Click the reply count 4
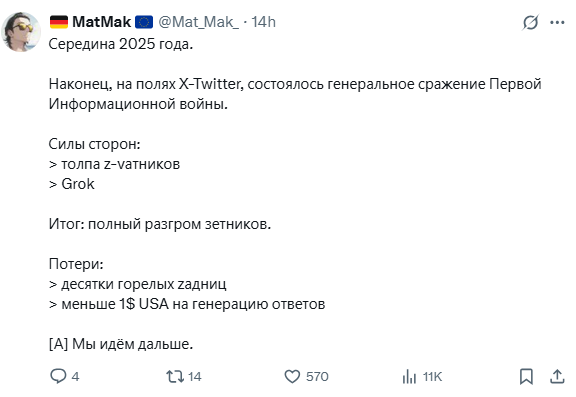This screenshot has height=397, width=576. (75, 377)
